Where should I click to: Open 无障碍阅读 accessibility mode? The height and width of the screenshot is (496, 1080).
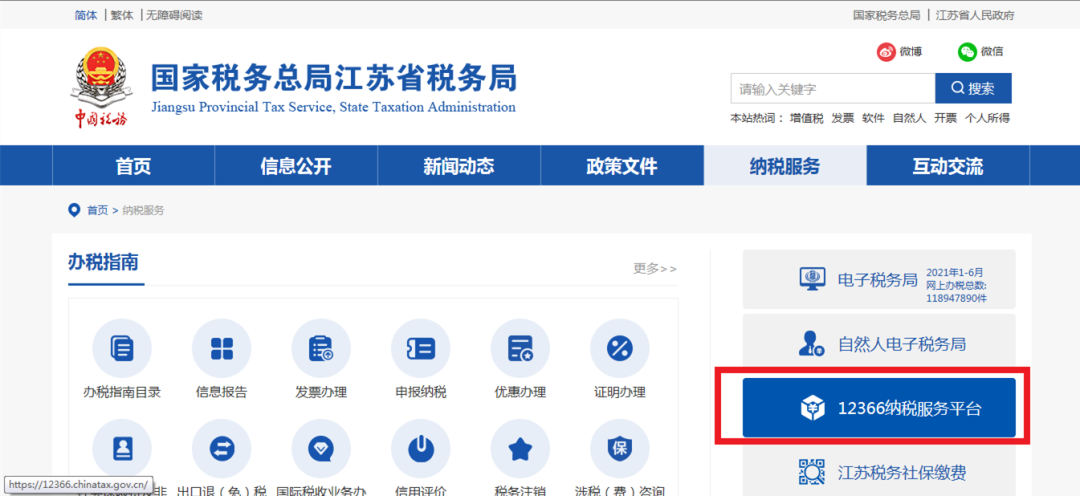[174, 15]
